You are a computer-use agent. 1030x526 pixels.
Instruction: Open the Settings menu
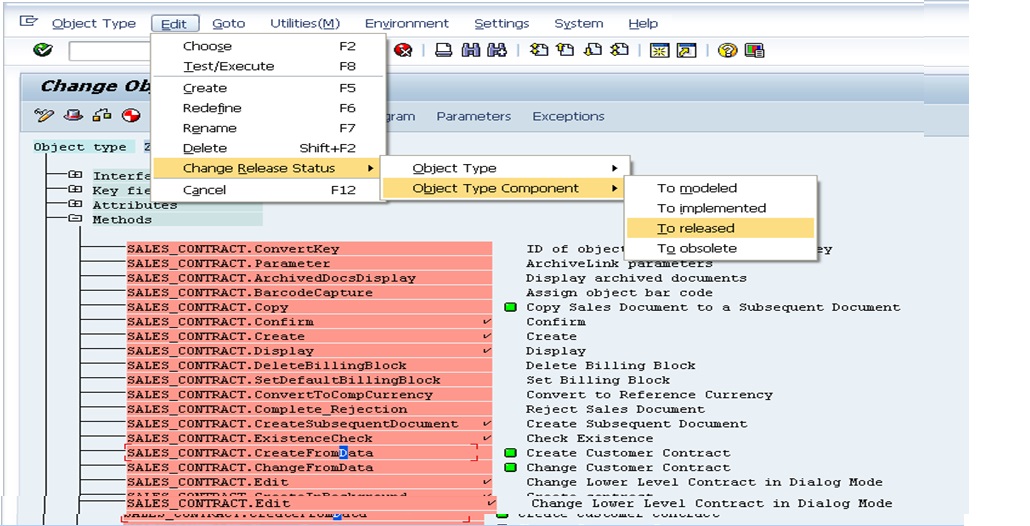point(502,24)
